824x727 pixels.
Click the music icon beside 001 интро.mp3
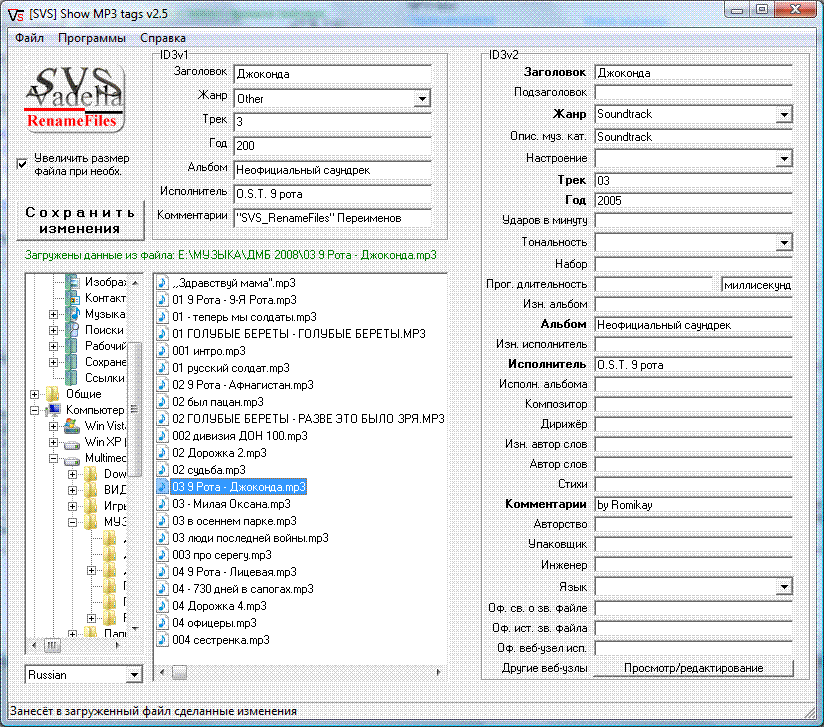[x=163, y=351]
